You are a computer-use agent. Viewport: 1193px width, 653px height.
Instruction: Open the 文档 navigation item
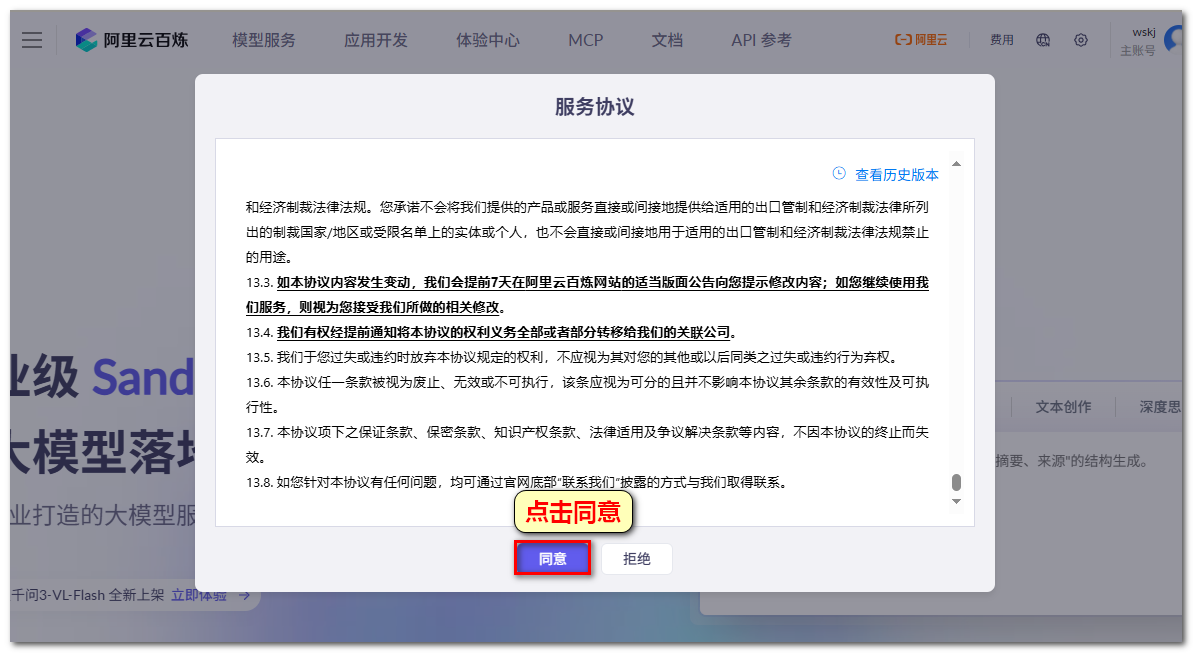(667, 40)
